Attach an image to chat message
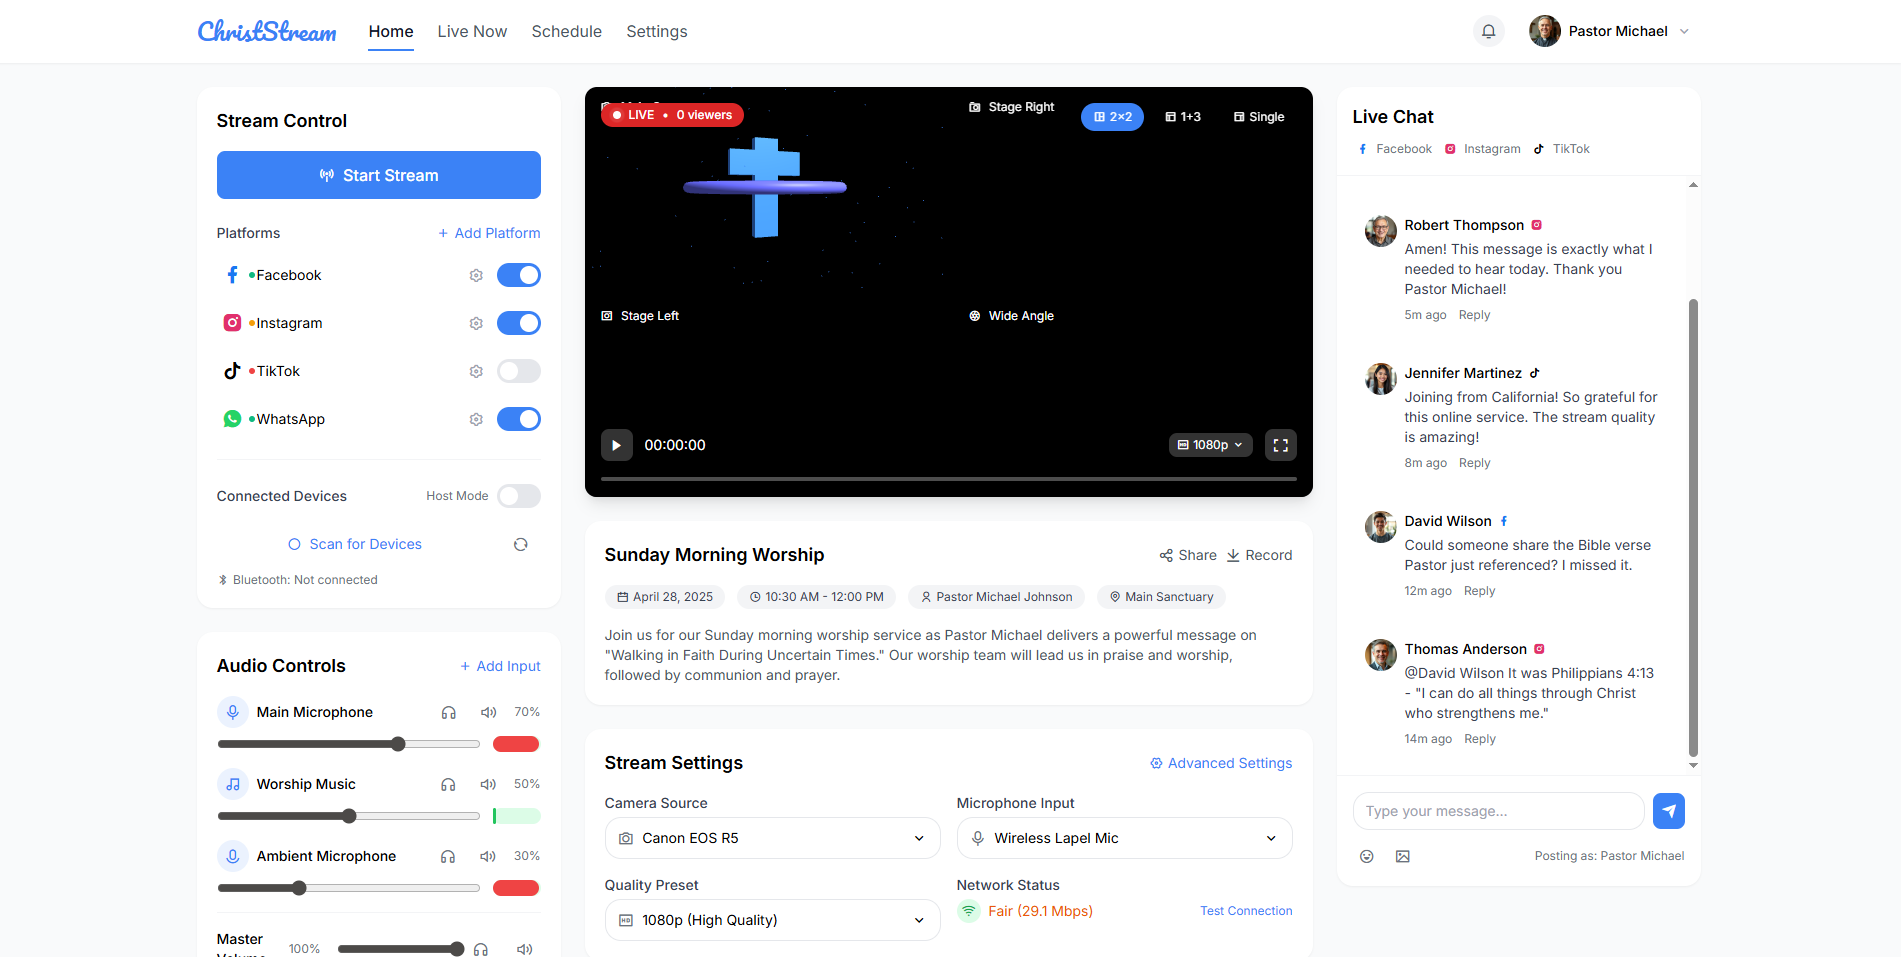1901x957 pixels. point(1403,856)
